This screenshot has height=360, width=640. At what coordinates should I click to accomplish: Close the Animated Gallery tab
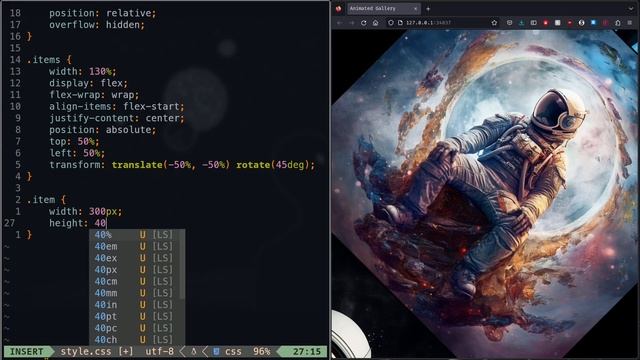[x=416, y=9]
